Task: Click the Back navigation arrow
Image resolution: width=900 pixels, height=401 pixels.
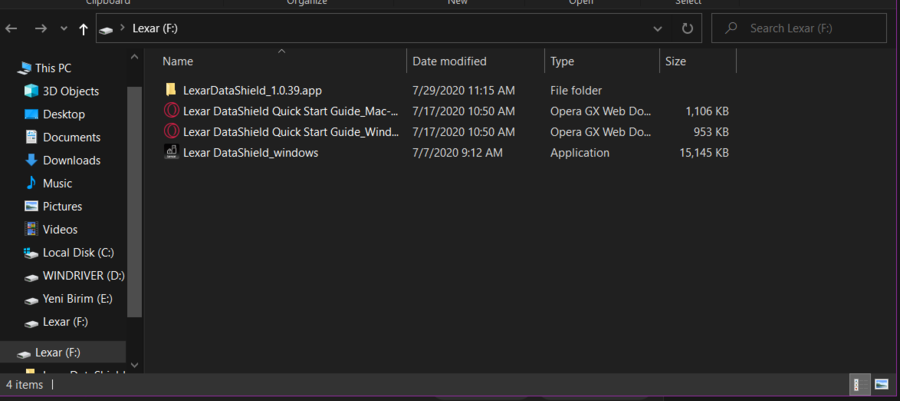Action: tap(13, 30)
